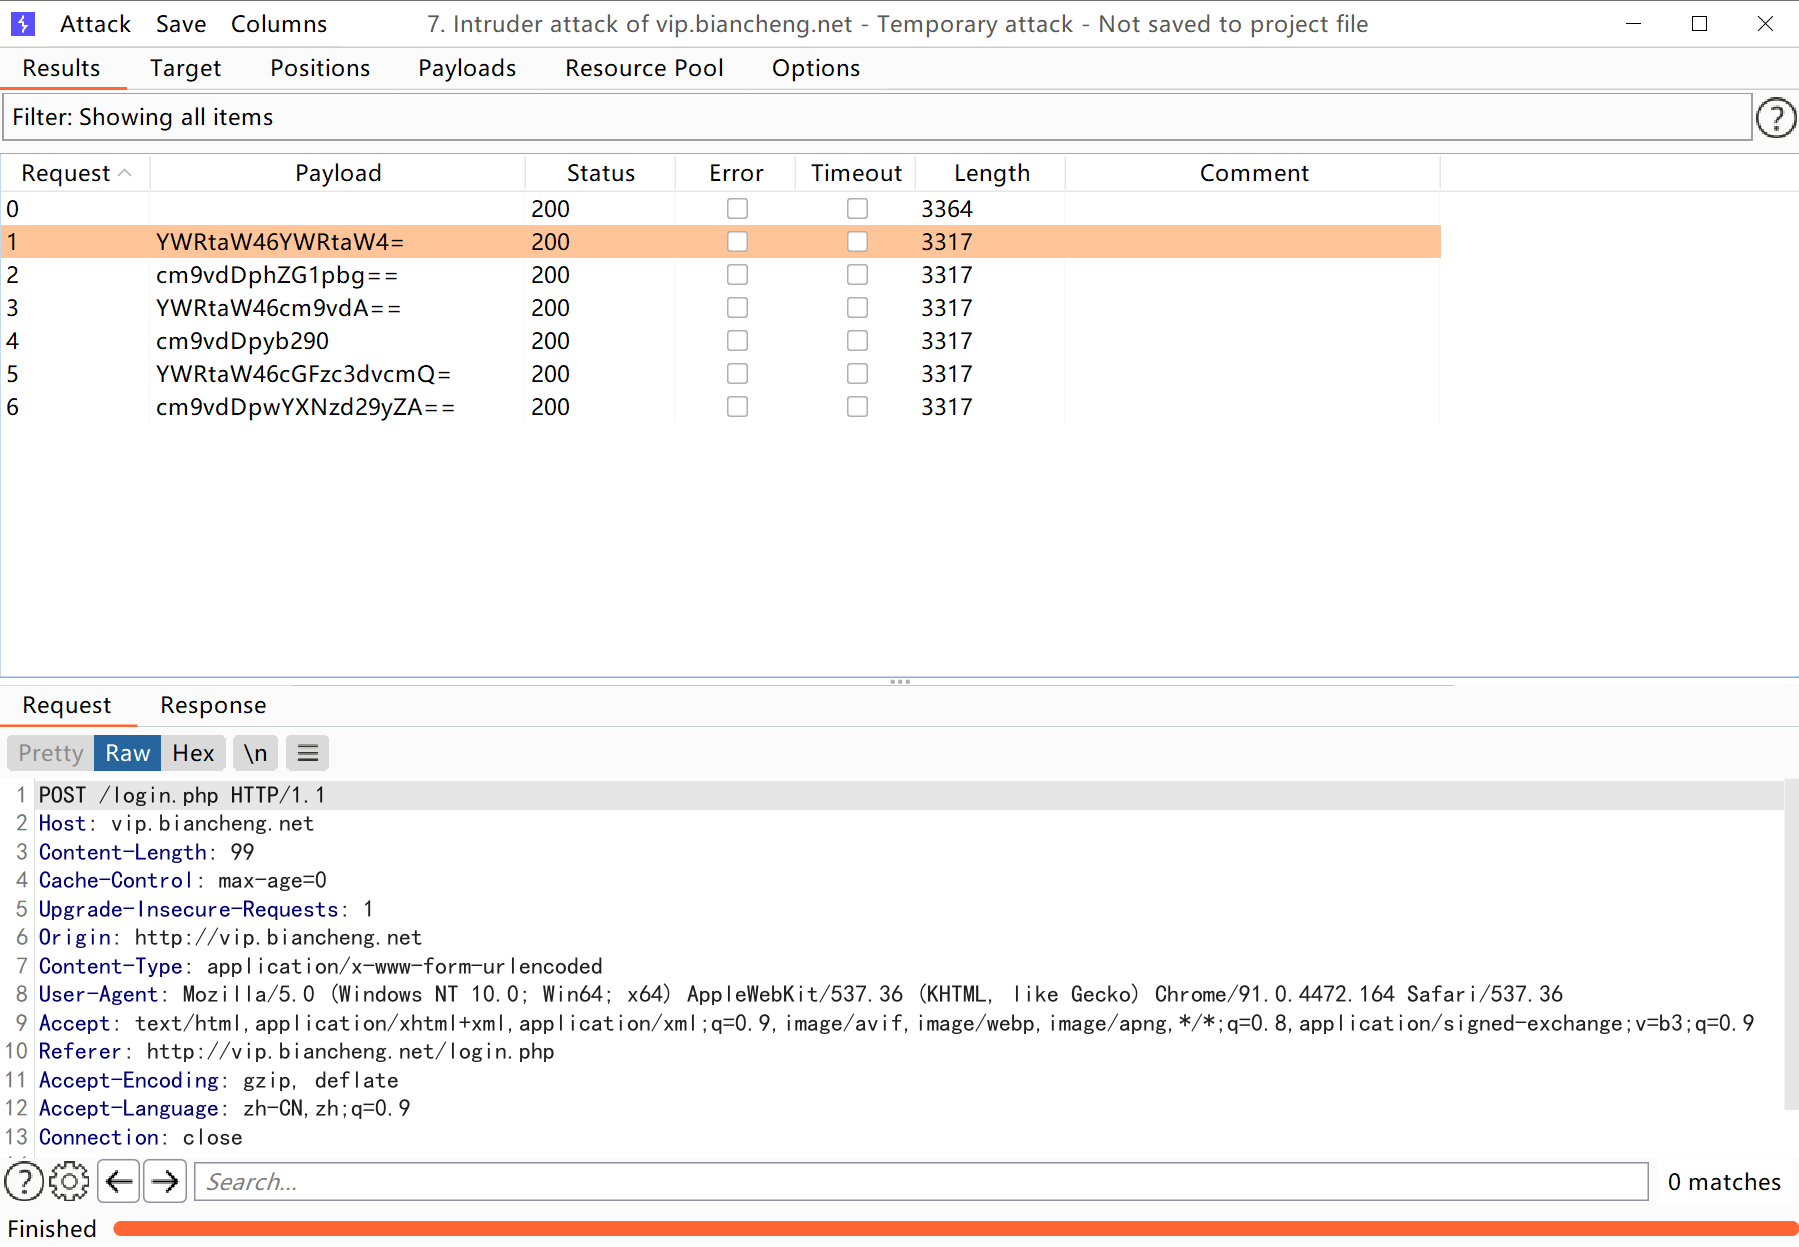1799x1247 pixels.
Task: Switch to the Options tab
Action: click(x=816, y=68)
